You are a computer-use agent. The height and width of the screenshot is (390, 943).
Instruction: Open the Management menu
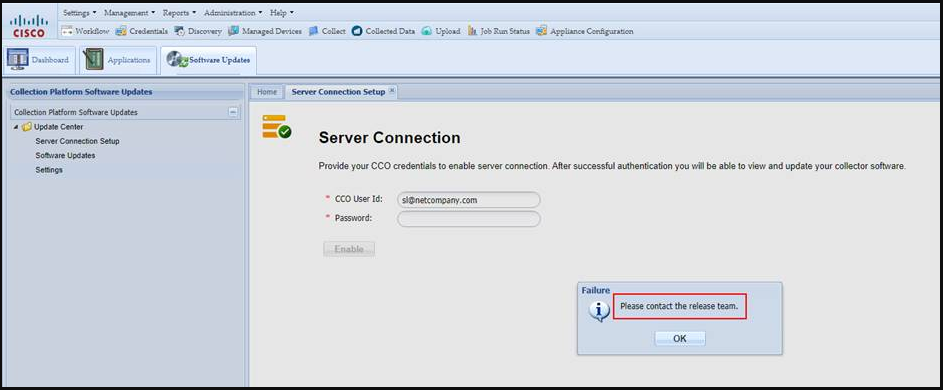129,13
